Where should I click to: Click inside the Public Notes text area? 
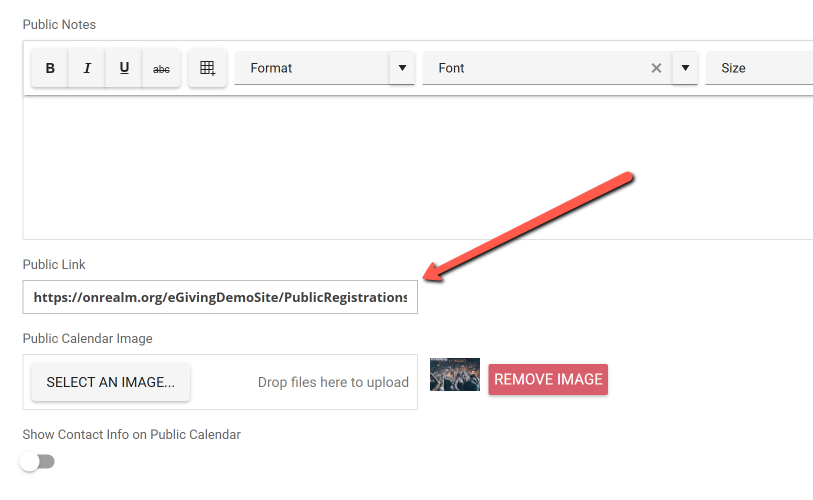[417, 167]
